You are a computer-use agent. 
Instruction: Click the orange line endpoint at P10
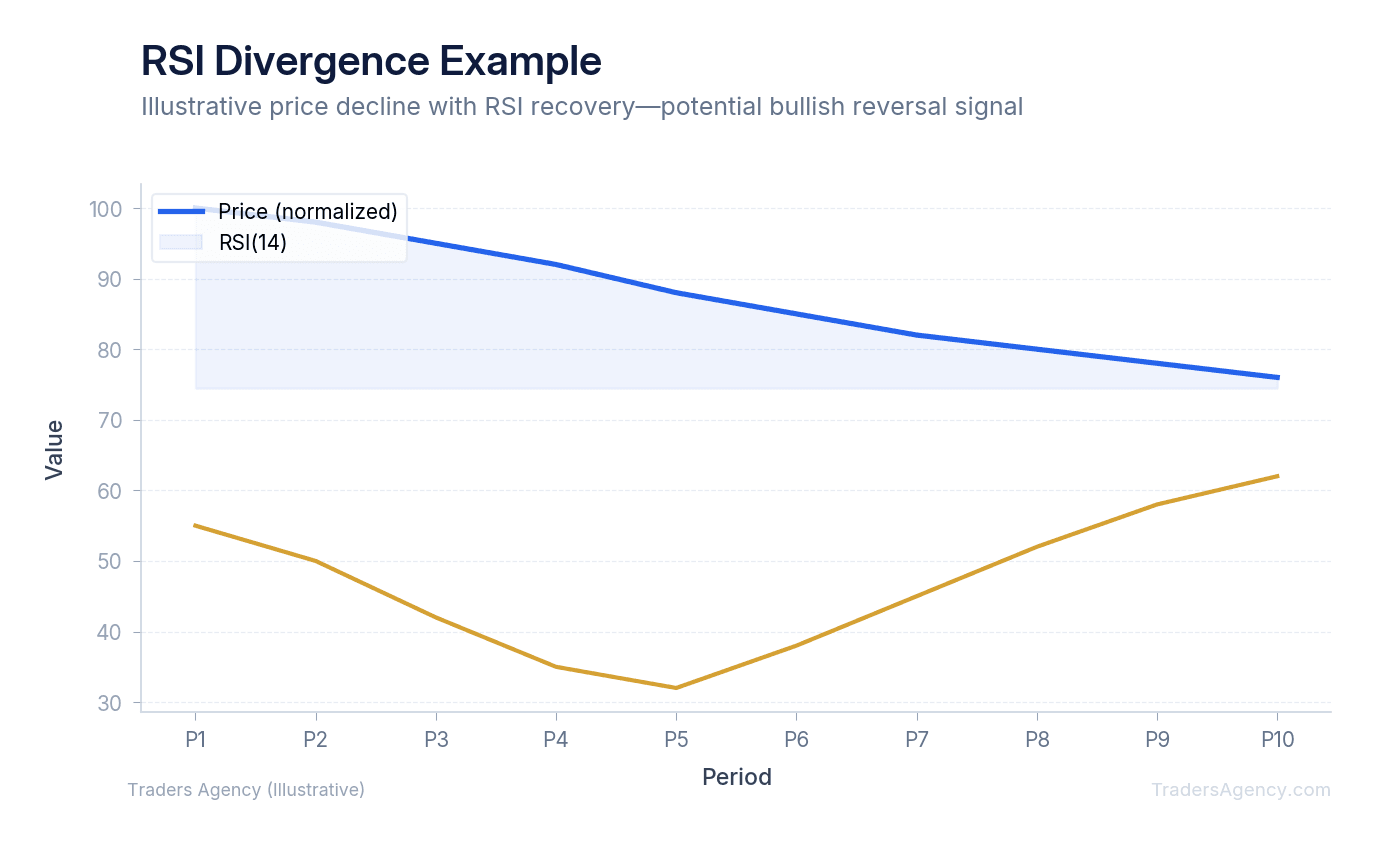click(x=1276, y=476)
